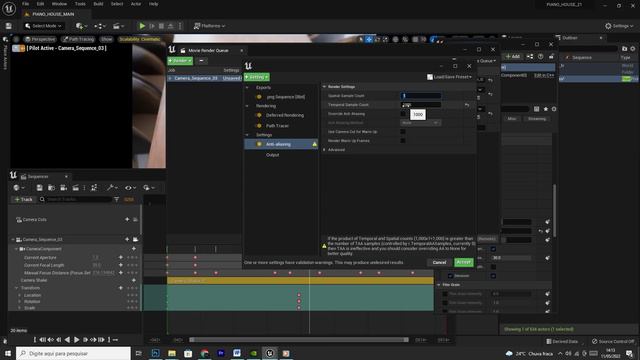Add key for Current Focal Length plus icon
640x360 pixels.
tap(120, 265)
